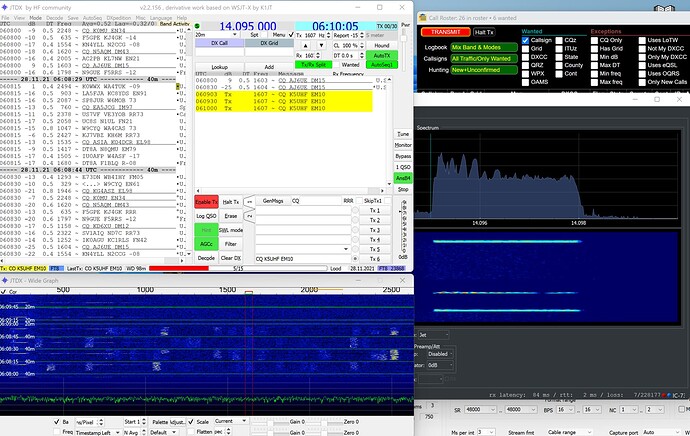Click the Bypass button
This screenshot has height=436, width=690.
click(x=403, y=156)
